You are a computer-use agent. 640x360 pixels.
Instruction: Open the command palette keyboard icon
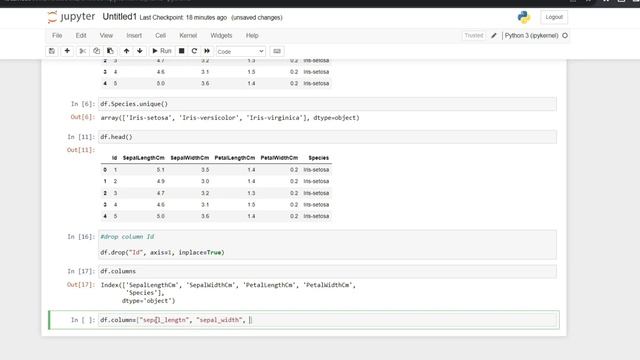click(277, 51)
